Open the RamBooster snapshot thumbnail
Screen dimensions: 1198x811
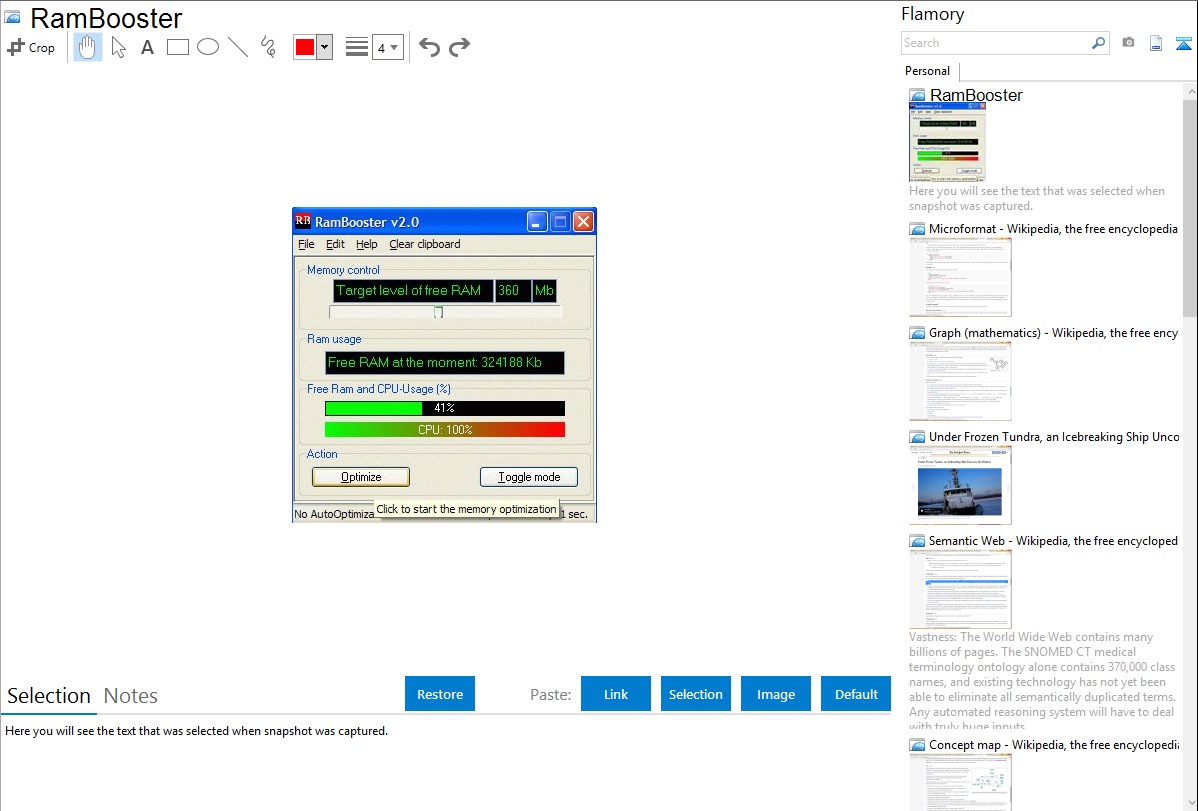coord(947,142)
